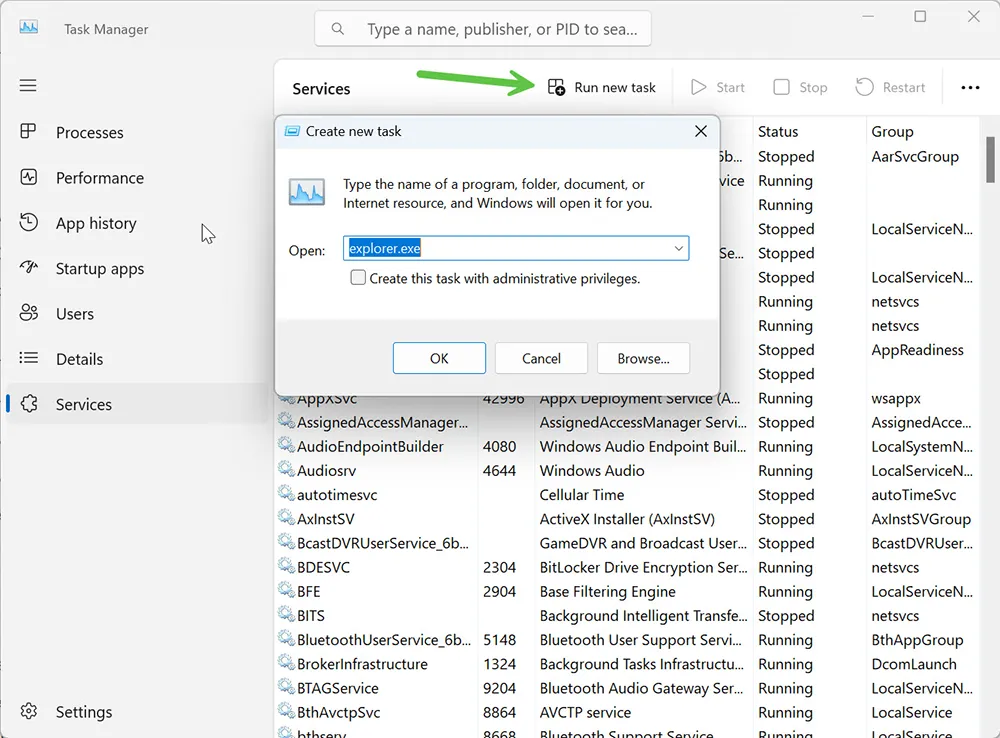Click the Startup apps gauge icon

tap(28, 267)
